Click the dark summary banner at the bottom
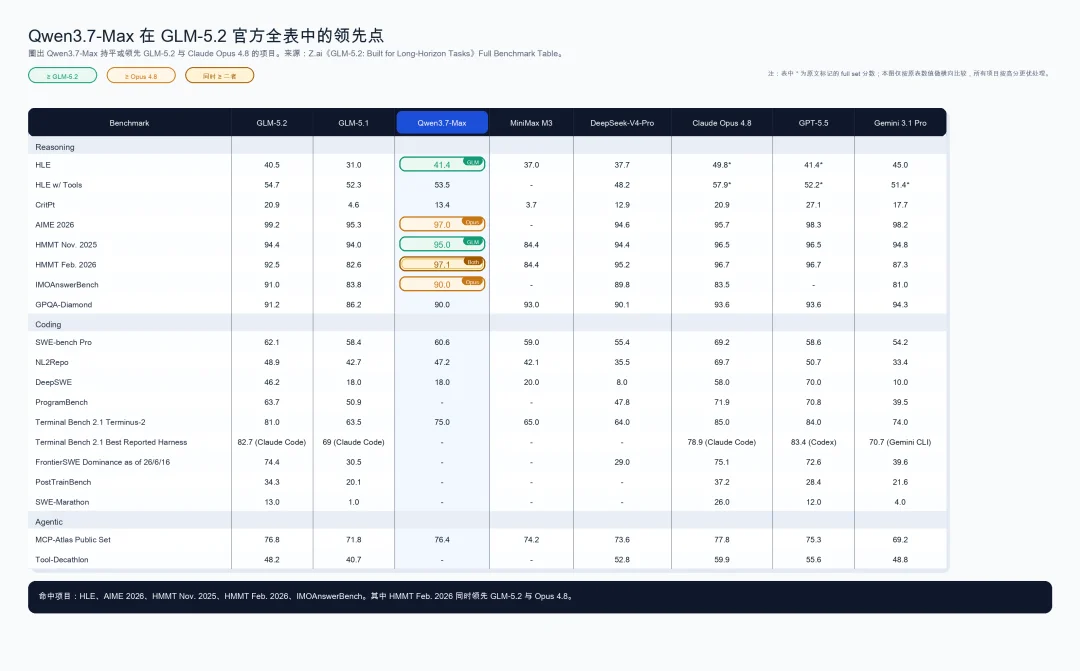 click(x=540, y=597)
